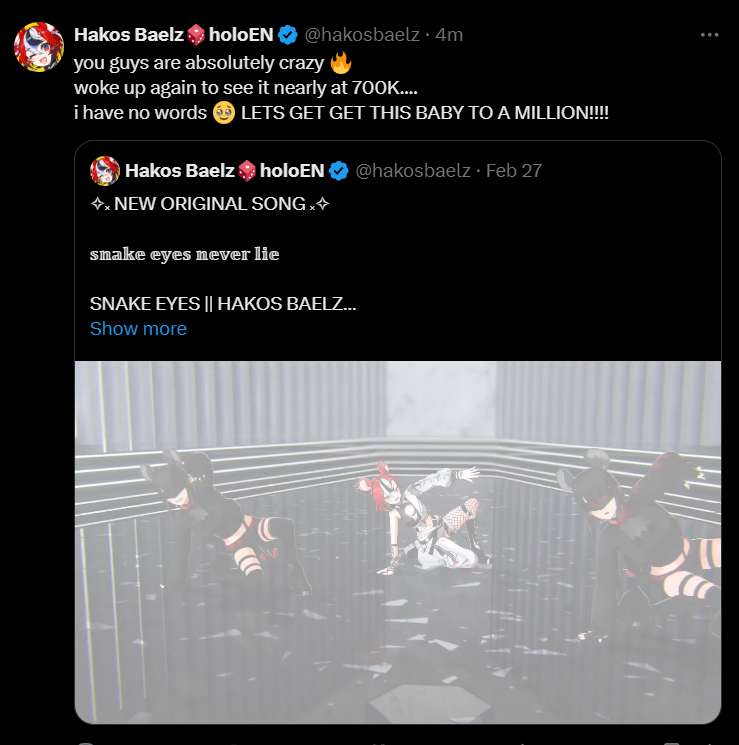Expand quoted tweet with Show more
739x745 pixels.
(x=138, y=329)
